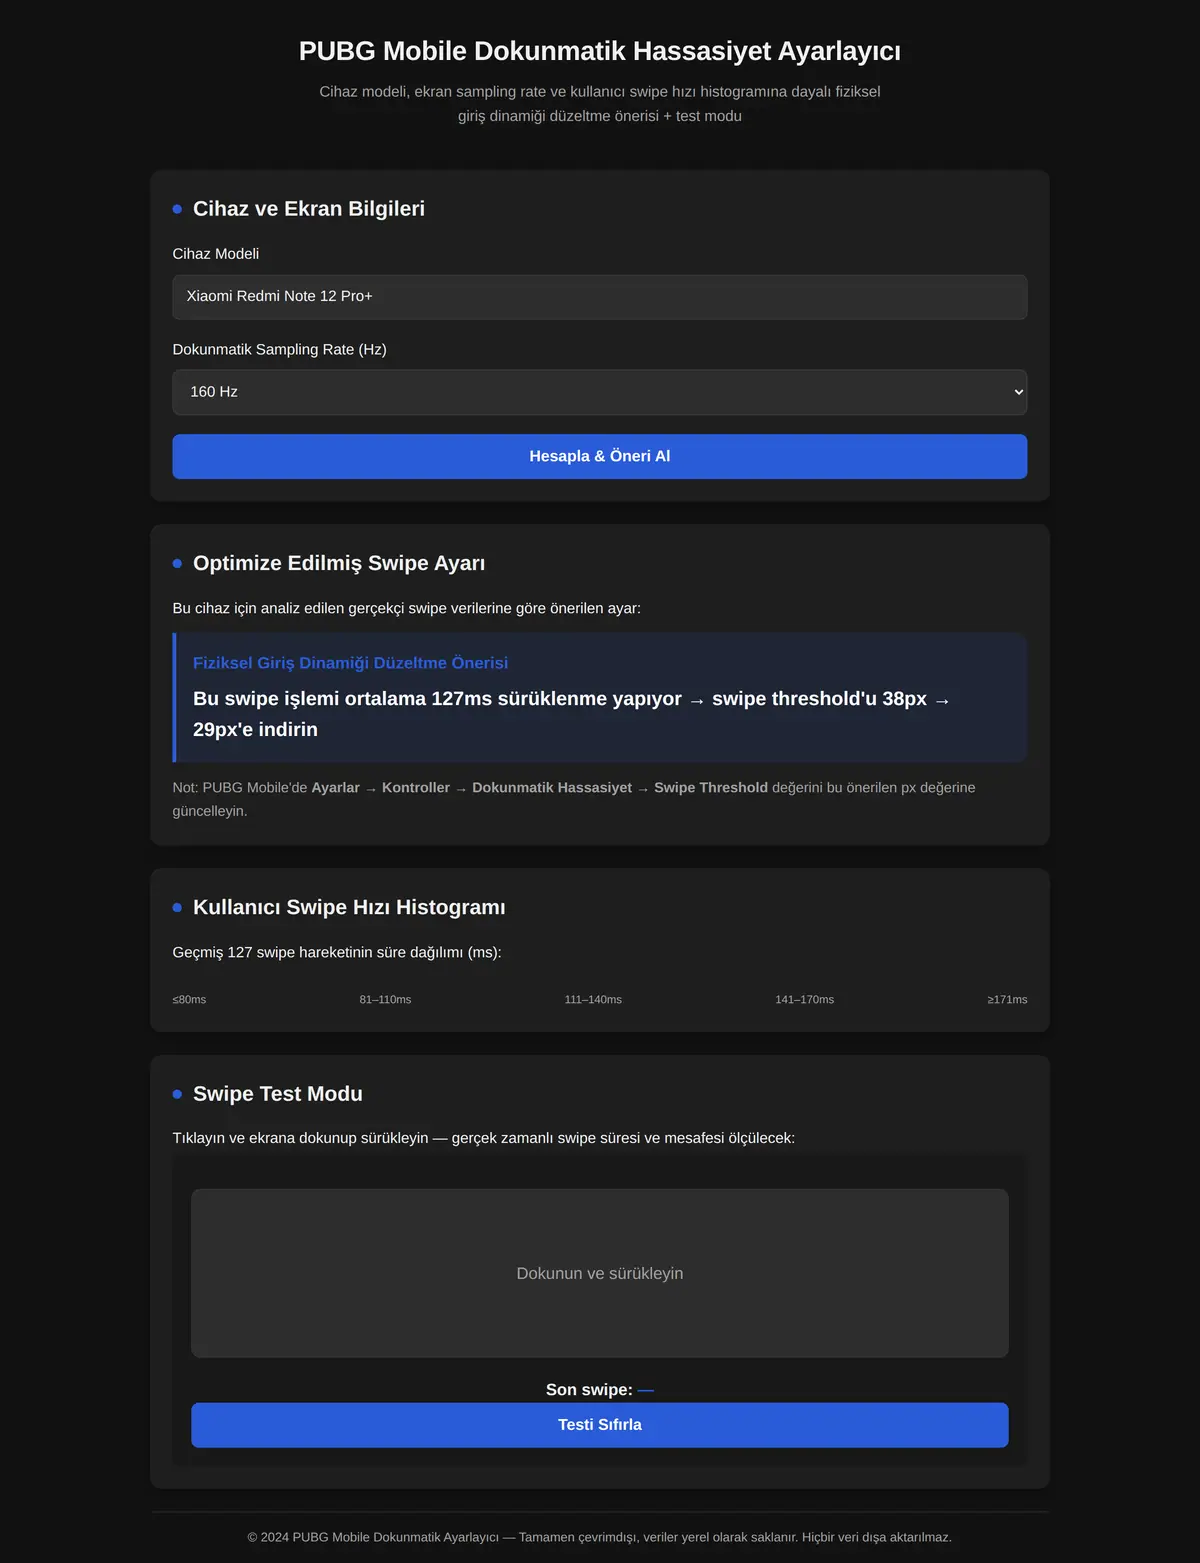Select the Cihaz ve Ekran Bilgileri heading

coord(308,209)
